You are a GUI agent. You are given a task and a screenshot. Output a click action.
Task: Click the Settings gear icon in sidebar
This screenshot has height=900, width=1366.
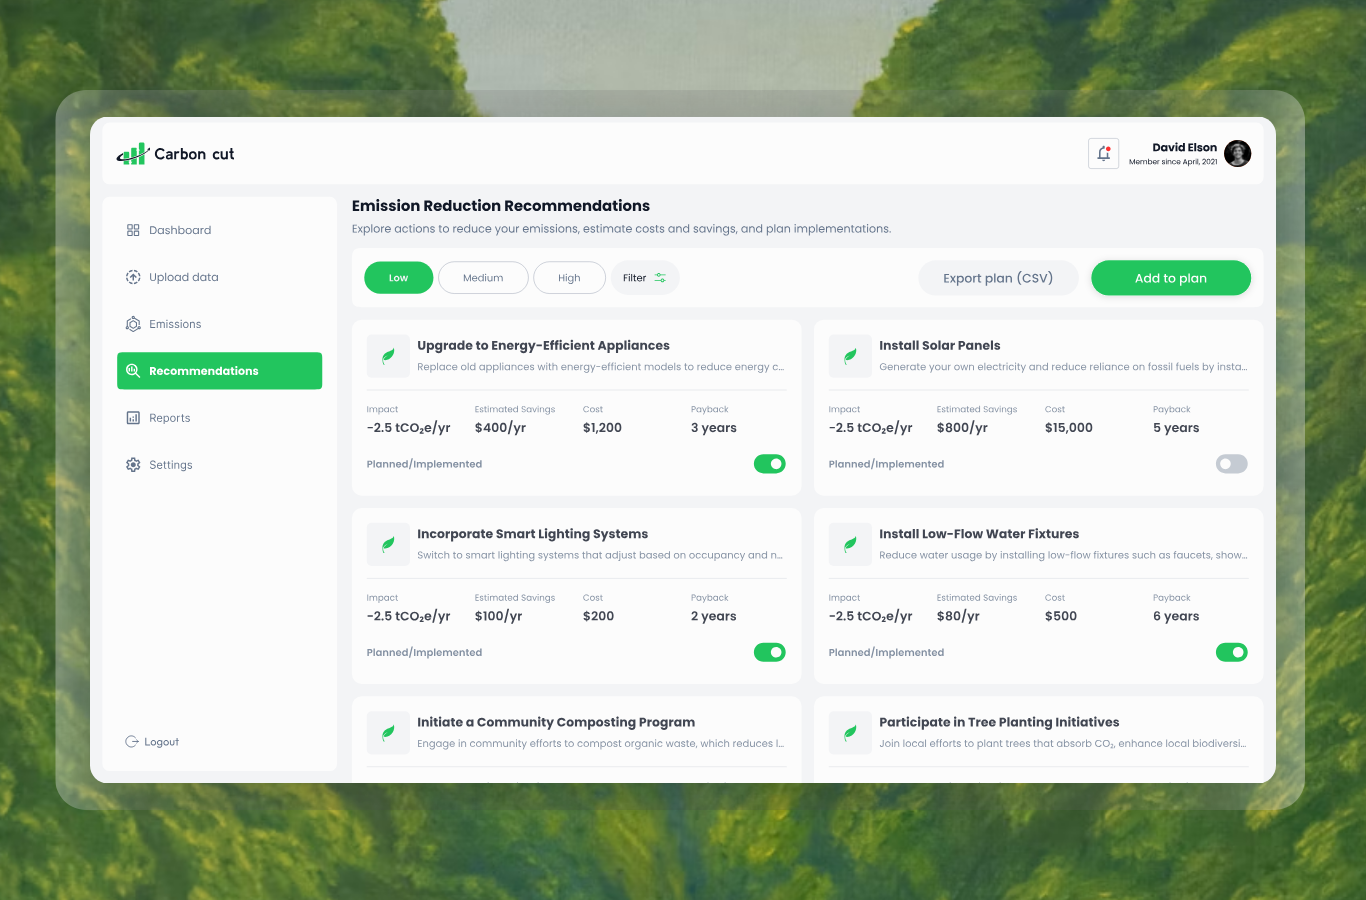pyautogui.click(x=133, y=465)
